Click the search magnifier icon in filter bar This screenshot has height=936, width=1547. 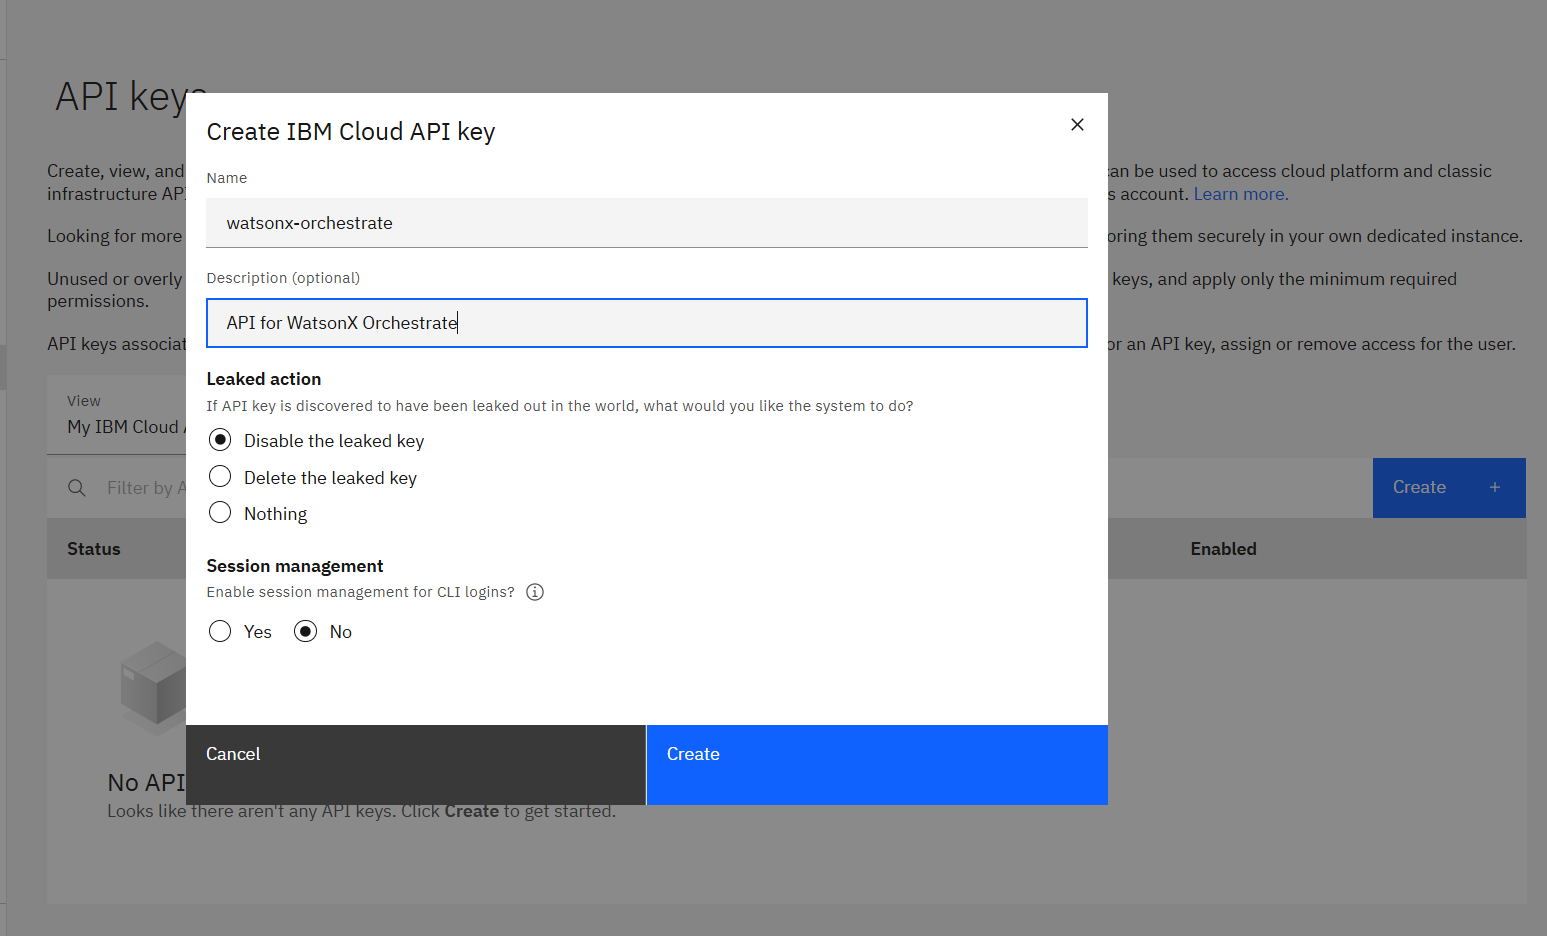(x=77, y=488)
